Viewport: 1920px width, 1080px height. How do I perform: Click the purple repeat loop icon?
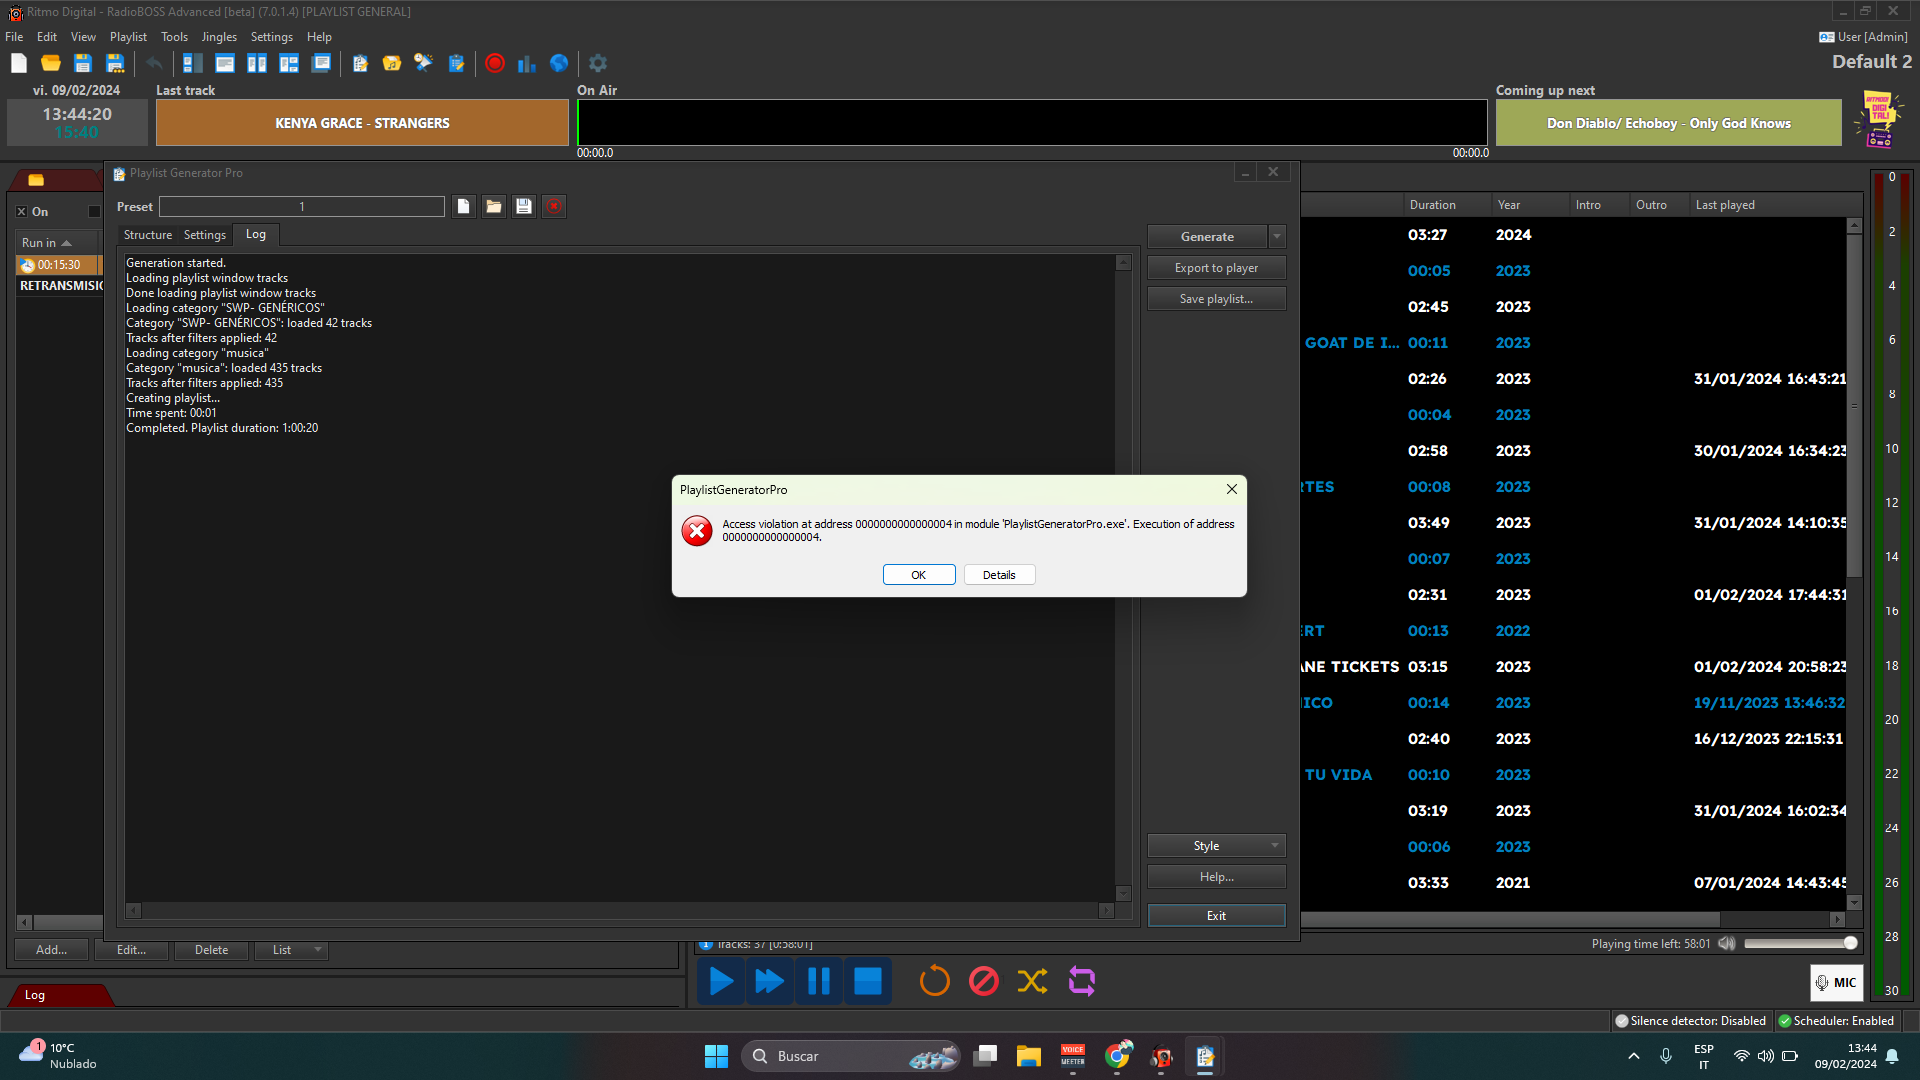(1082, 981)
